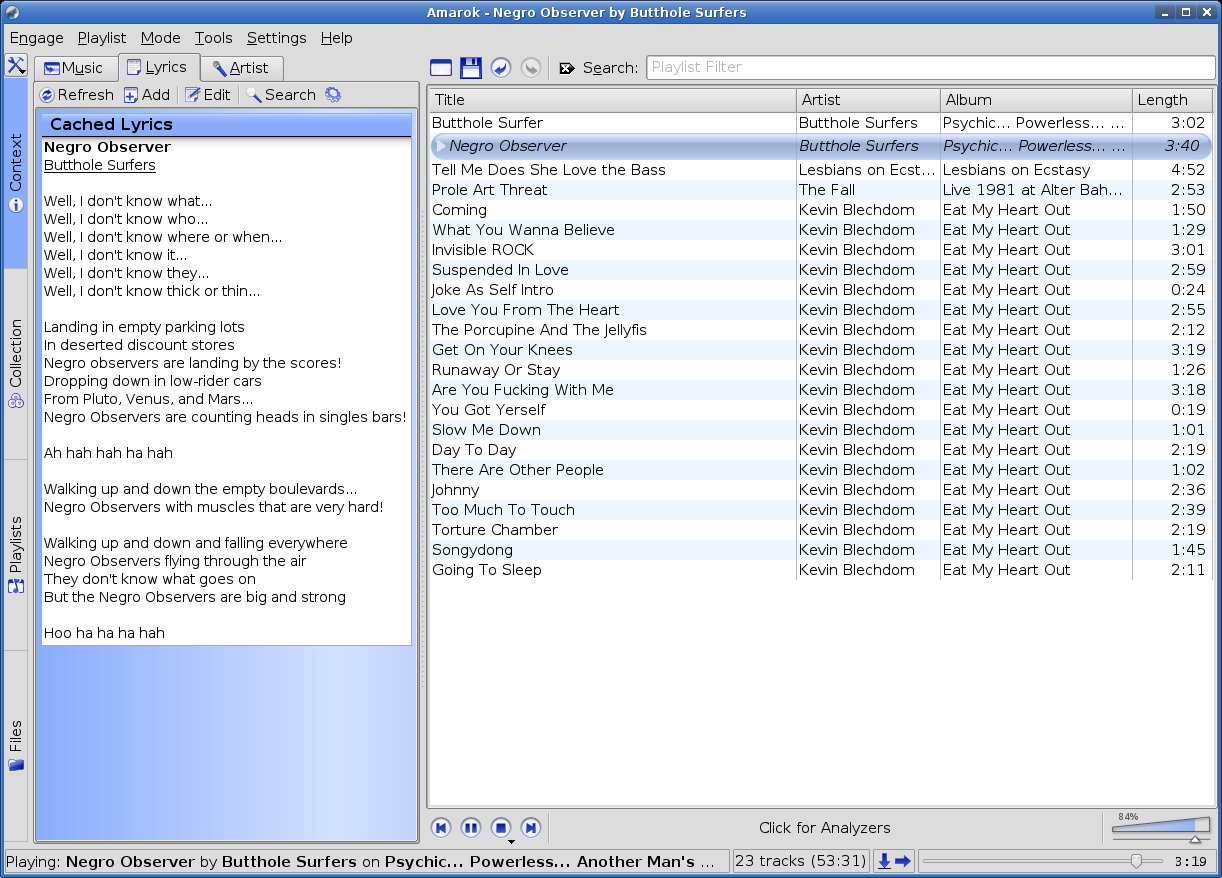Select 'What You Wanna Believe' track
Viewport: 1222px width, 878px height.
(x=820, y=230)
